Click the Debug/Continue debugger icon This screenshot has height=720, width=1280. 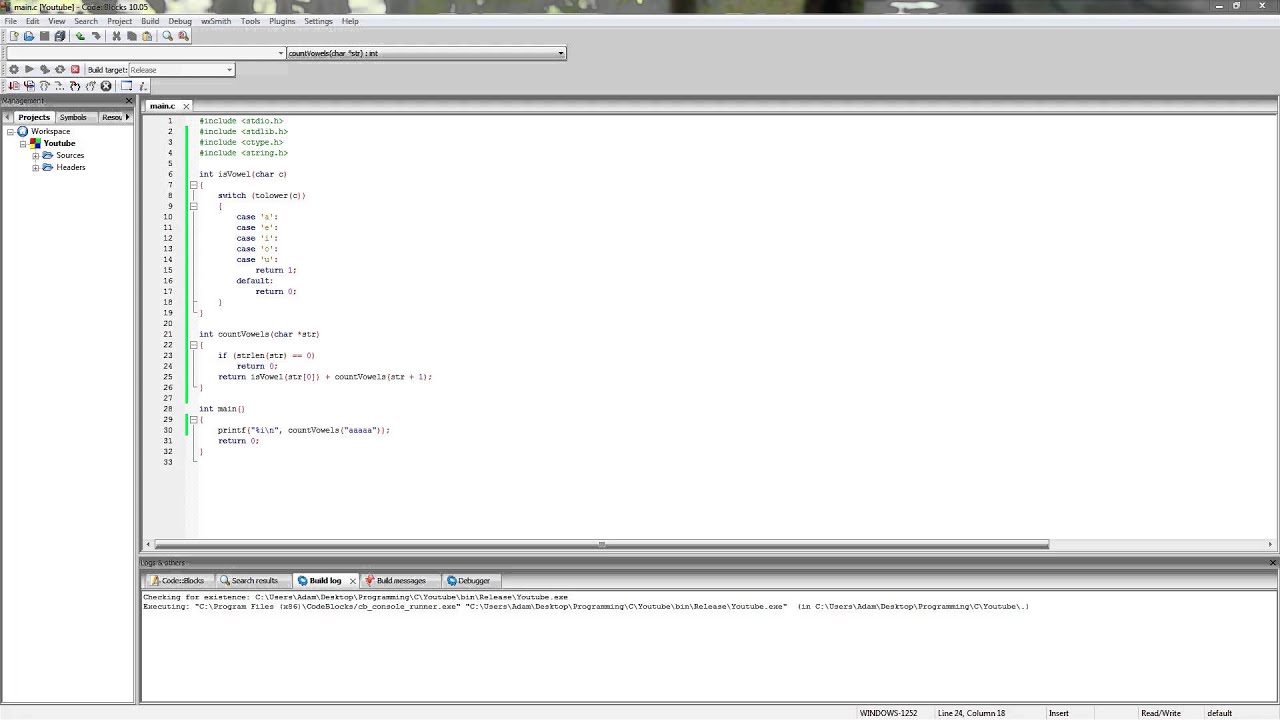tap(13, 86)
